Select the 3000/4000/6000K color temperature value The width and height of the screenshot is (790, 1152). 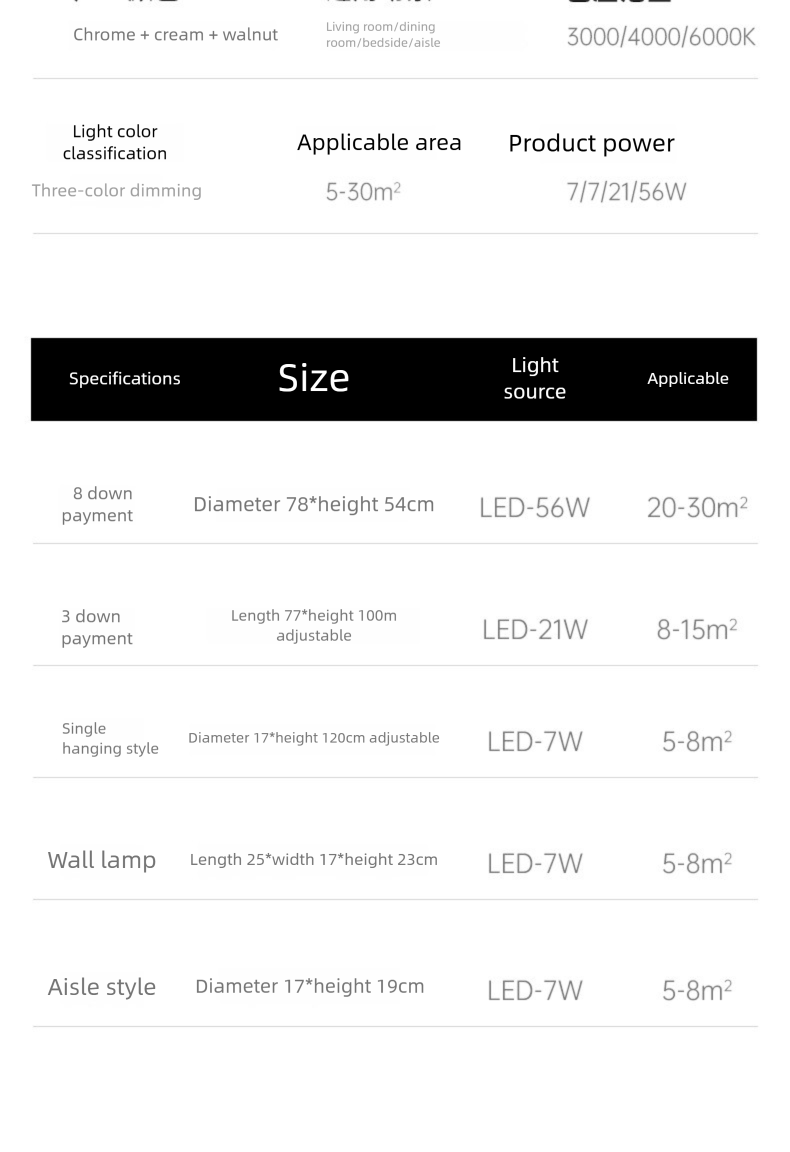pos(660,38)
